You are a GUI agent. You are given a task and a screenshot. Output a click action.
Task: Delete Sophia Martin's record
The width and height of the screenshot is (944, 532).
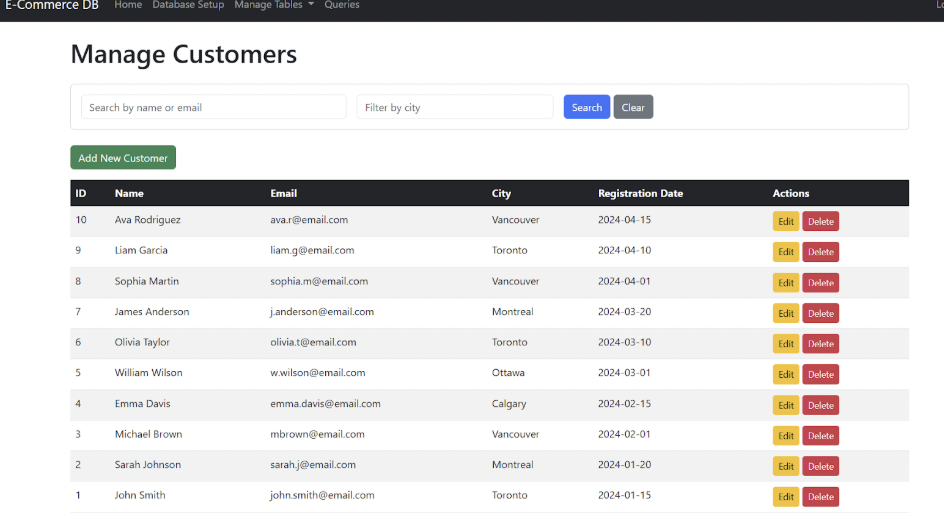click(x=820, y=283)
